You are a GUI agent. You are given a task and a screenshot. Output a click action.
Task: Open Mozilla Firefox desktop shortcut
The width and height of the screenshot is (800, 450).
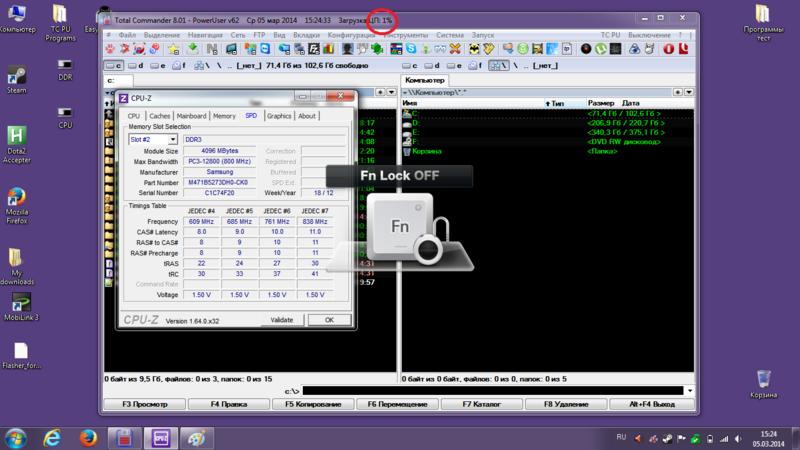click(16, 206)
